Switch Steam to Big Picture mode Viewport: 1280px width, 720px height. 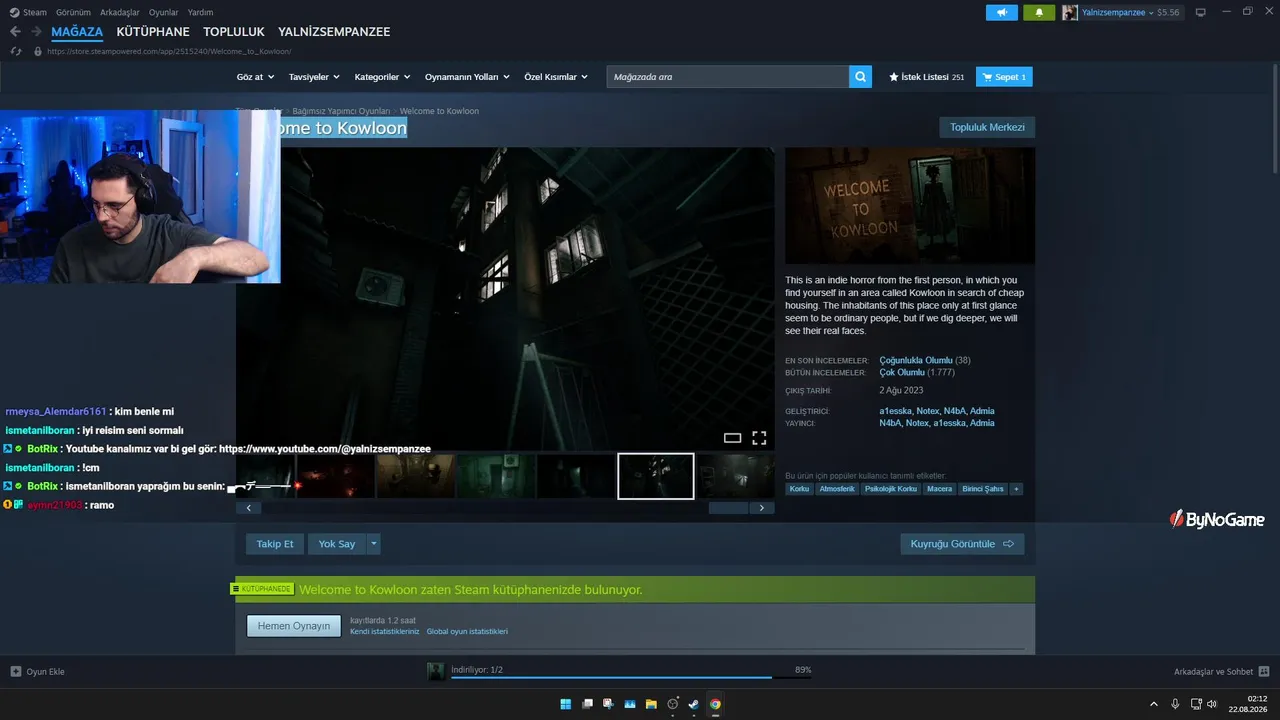pyautogui.click(x=1200, y=12)
